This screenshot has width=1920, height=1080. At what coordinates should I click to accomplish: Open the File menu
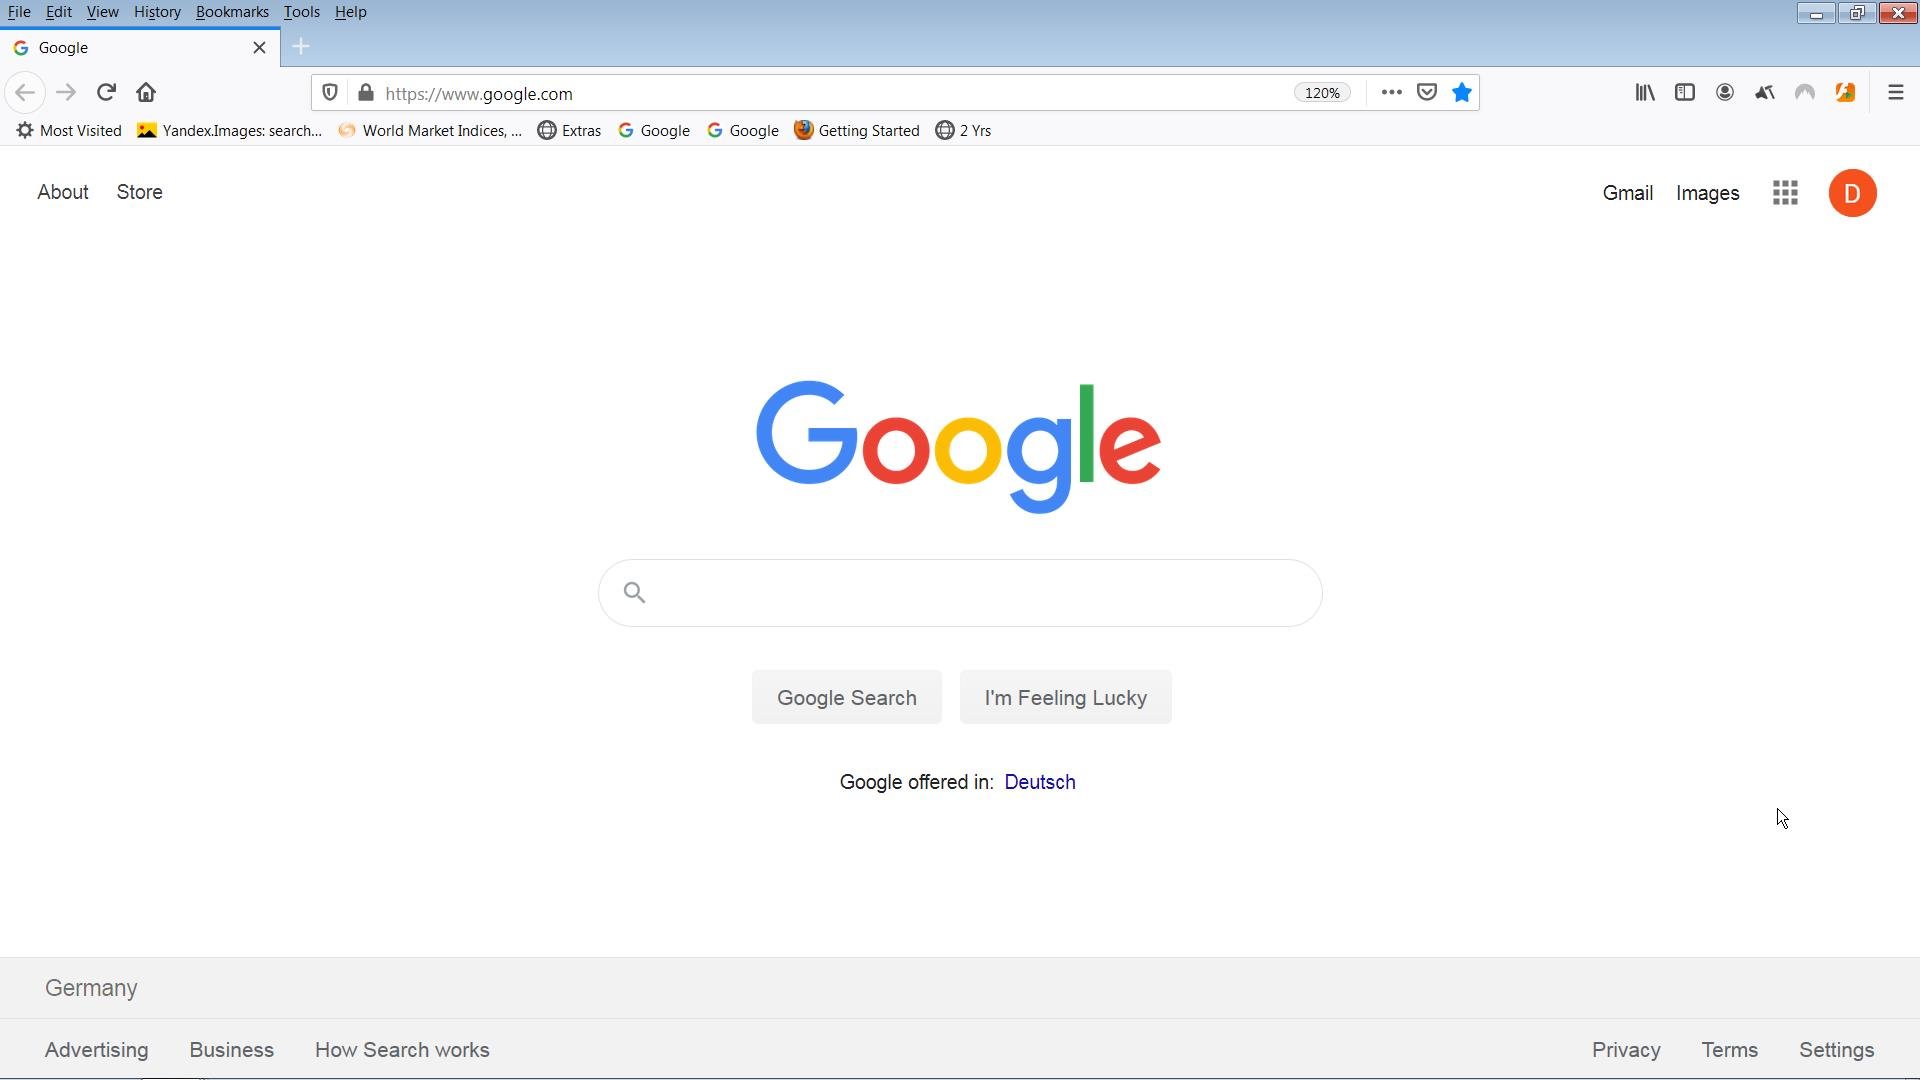pyautogui.click(x=19, y=12)
